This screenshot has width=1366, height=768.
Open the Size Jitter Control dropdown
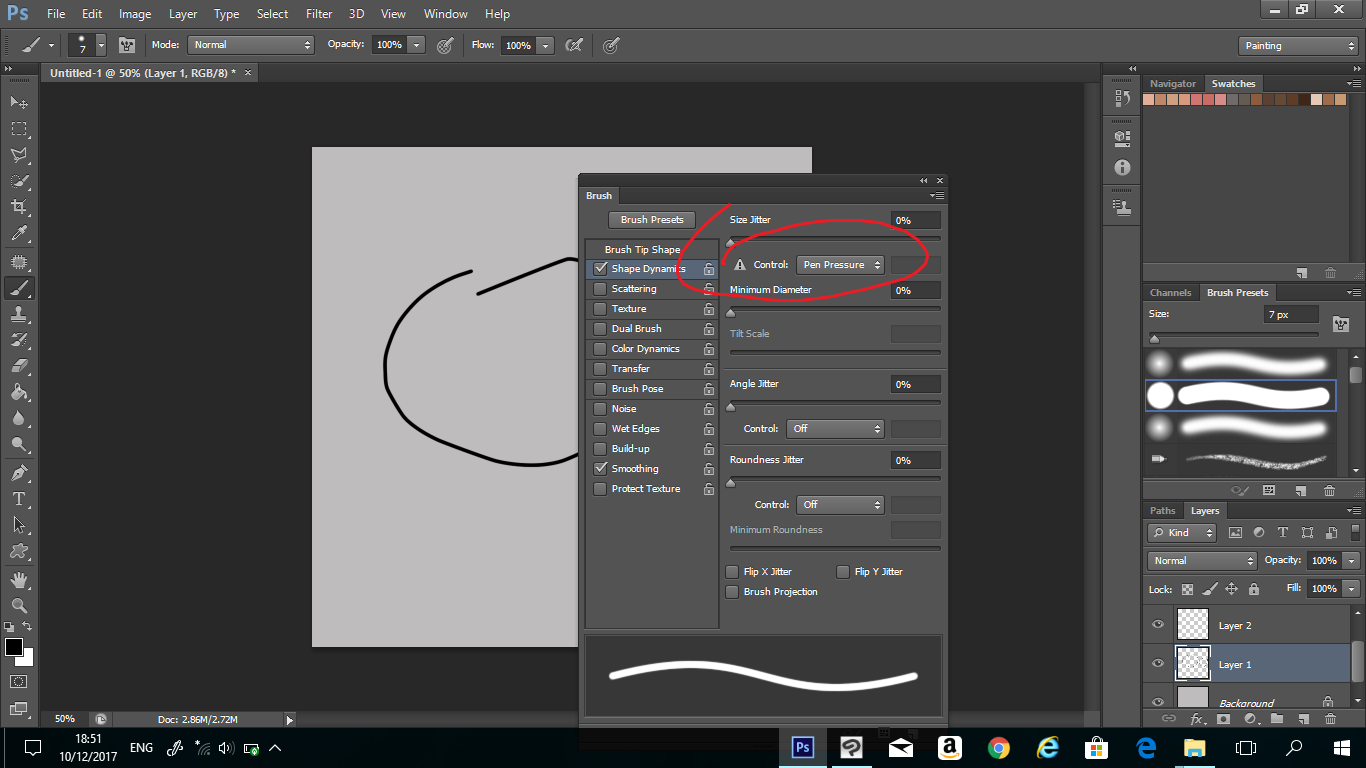coord(841,265)
